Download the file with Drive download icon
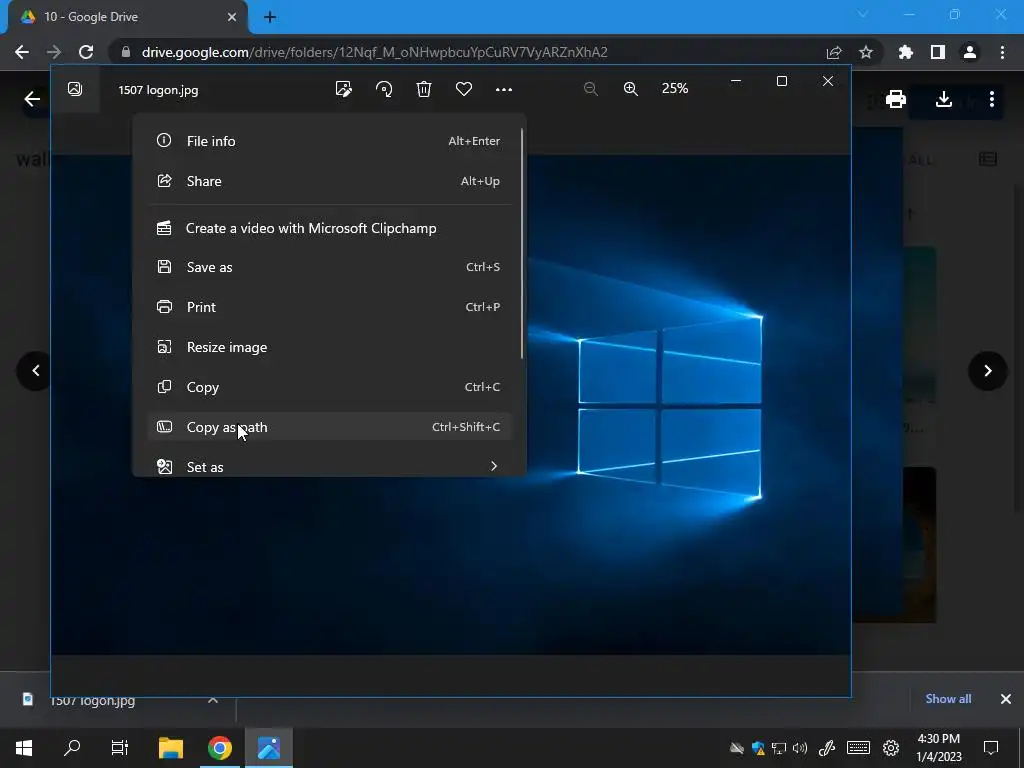This screenshot has height=768, width=1024. click(943, 99)
